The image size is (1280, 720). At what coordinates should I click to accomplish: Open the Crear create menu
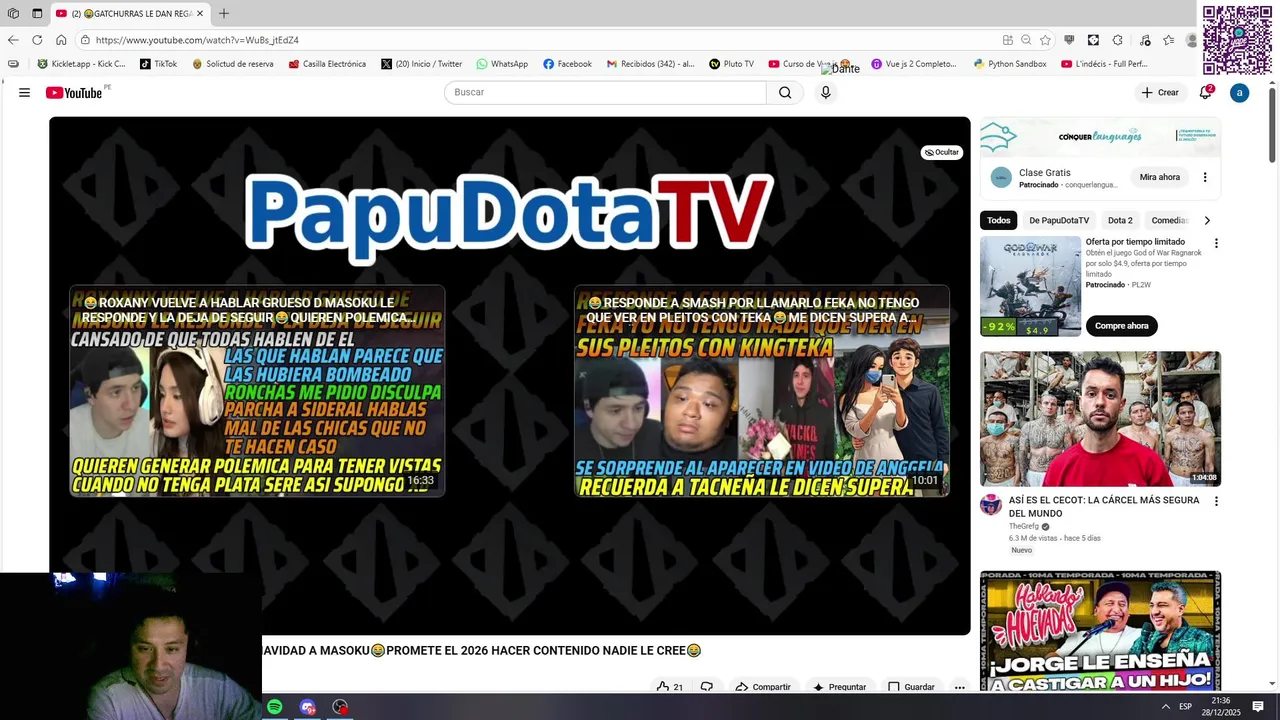[x=1160, y=92]
